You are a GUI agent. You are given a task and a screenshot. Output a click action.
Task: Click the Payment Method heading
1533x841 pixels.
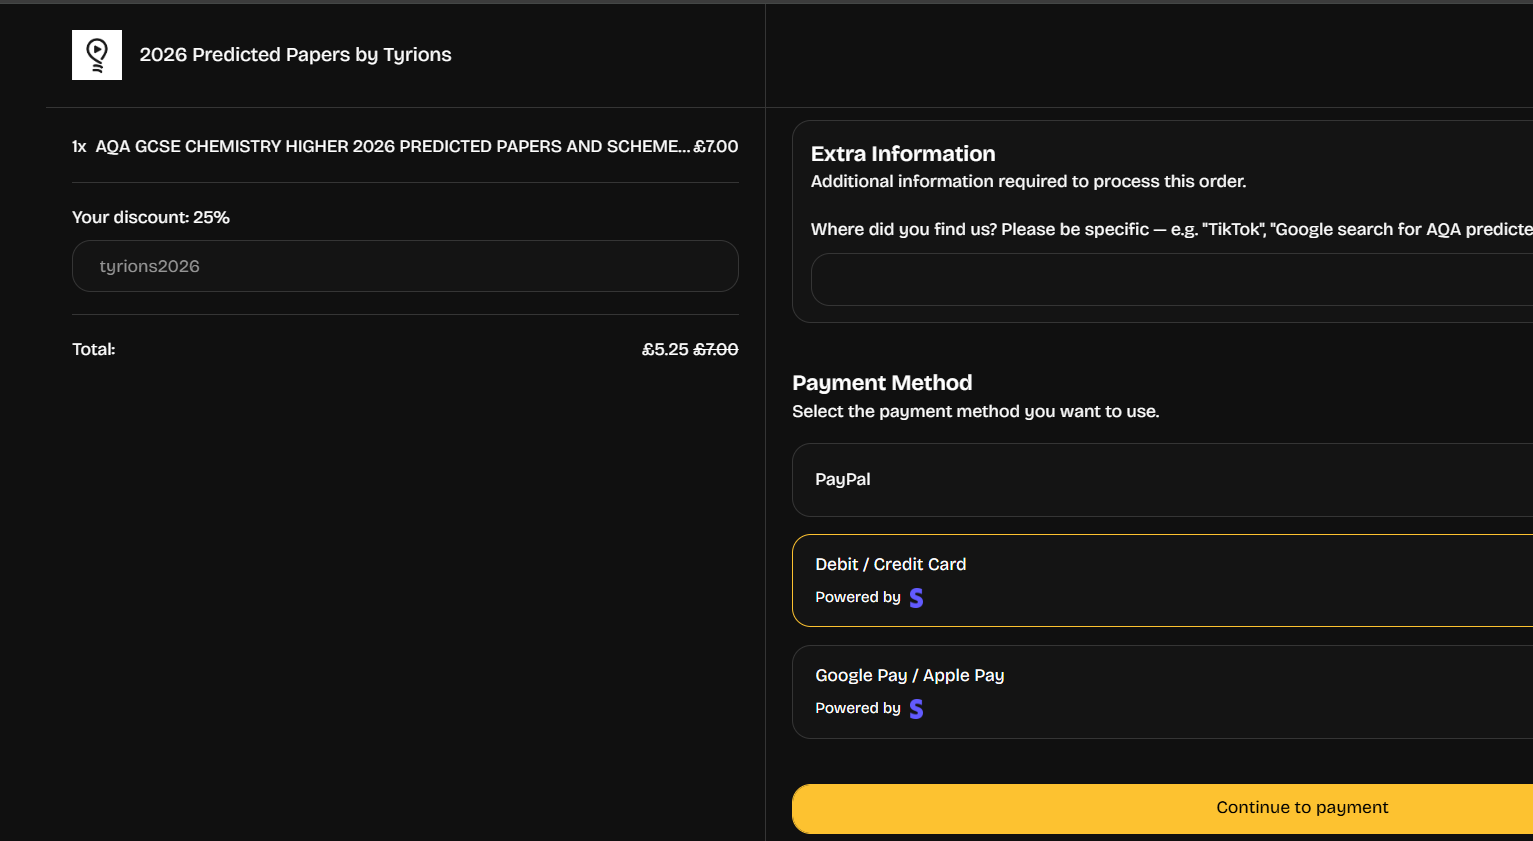[882, 383]
